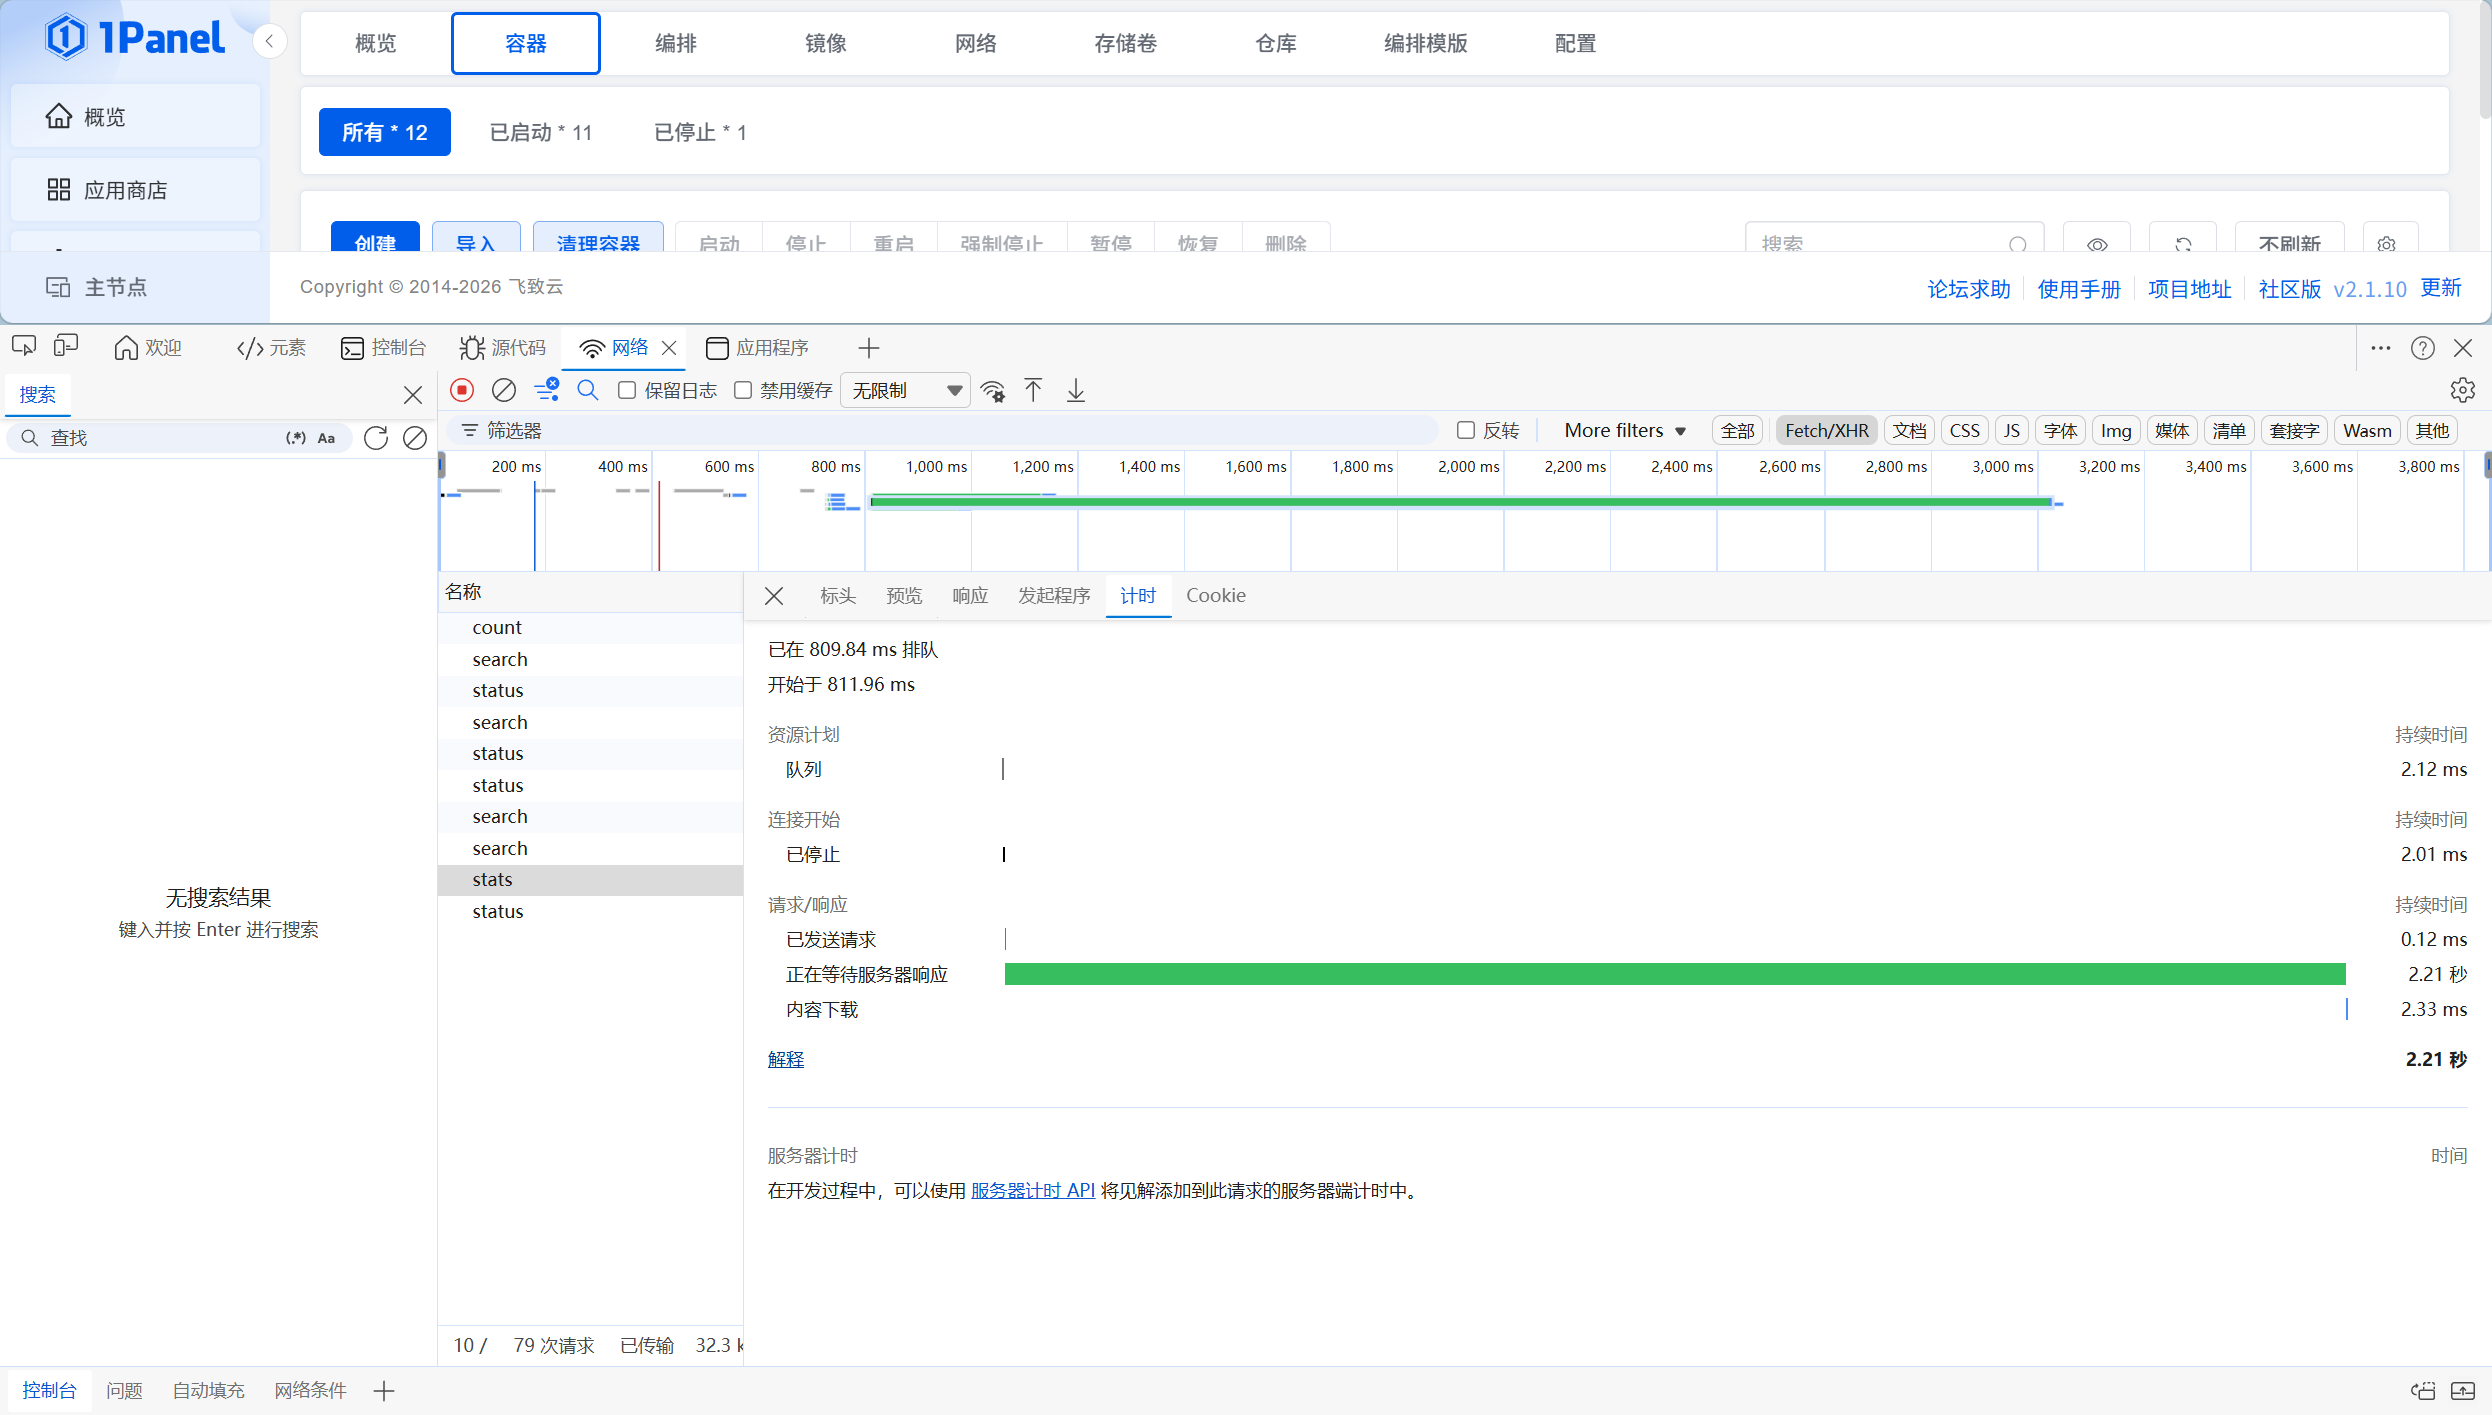Click the clear network log icon
The image size is (2492, 1415).
(504, 390)
